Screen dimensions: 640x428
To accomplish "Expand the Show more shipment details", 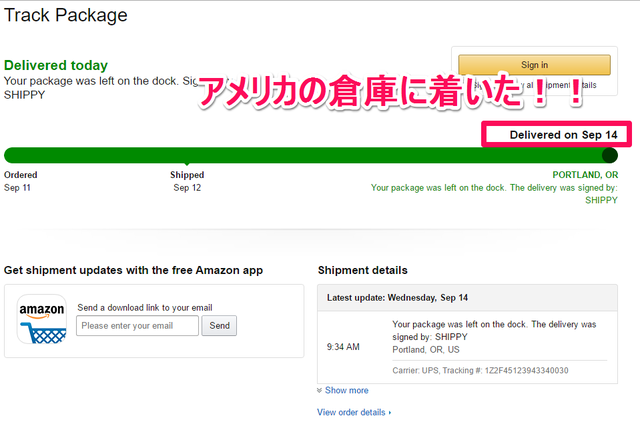I will click(x=347, y=390).
